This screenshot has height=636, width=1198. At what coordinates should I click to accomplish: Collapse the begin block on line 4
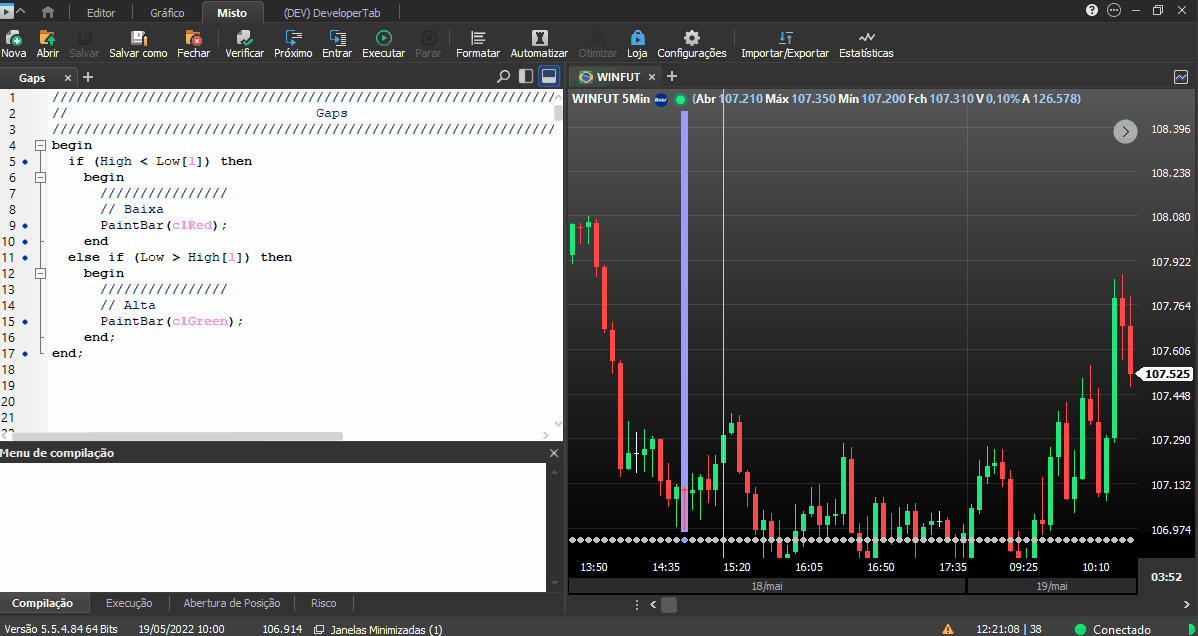coord(40,145)
